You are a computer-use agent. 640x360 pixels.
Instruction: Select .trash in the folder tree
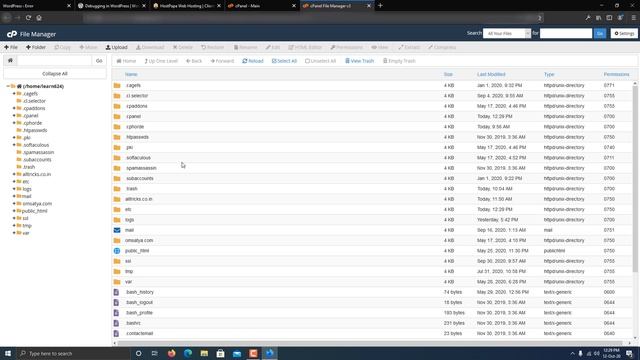click(29, 167)
